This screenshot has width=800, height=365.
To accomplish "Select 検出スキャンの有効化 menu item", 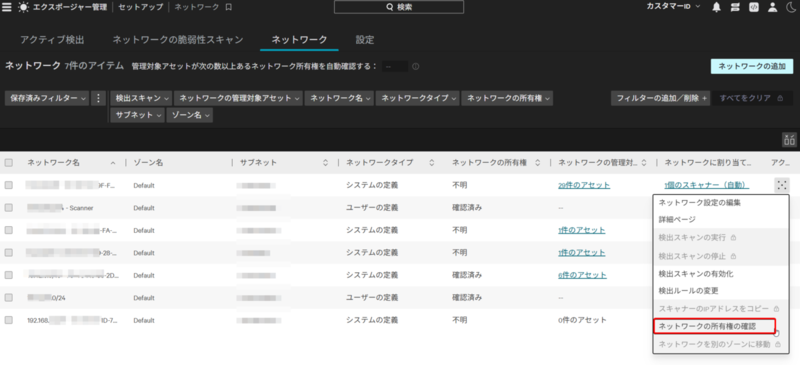I will coord(720,274).
